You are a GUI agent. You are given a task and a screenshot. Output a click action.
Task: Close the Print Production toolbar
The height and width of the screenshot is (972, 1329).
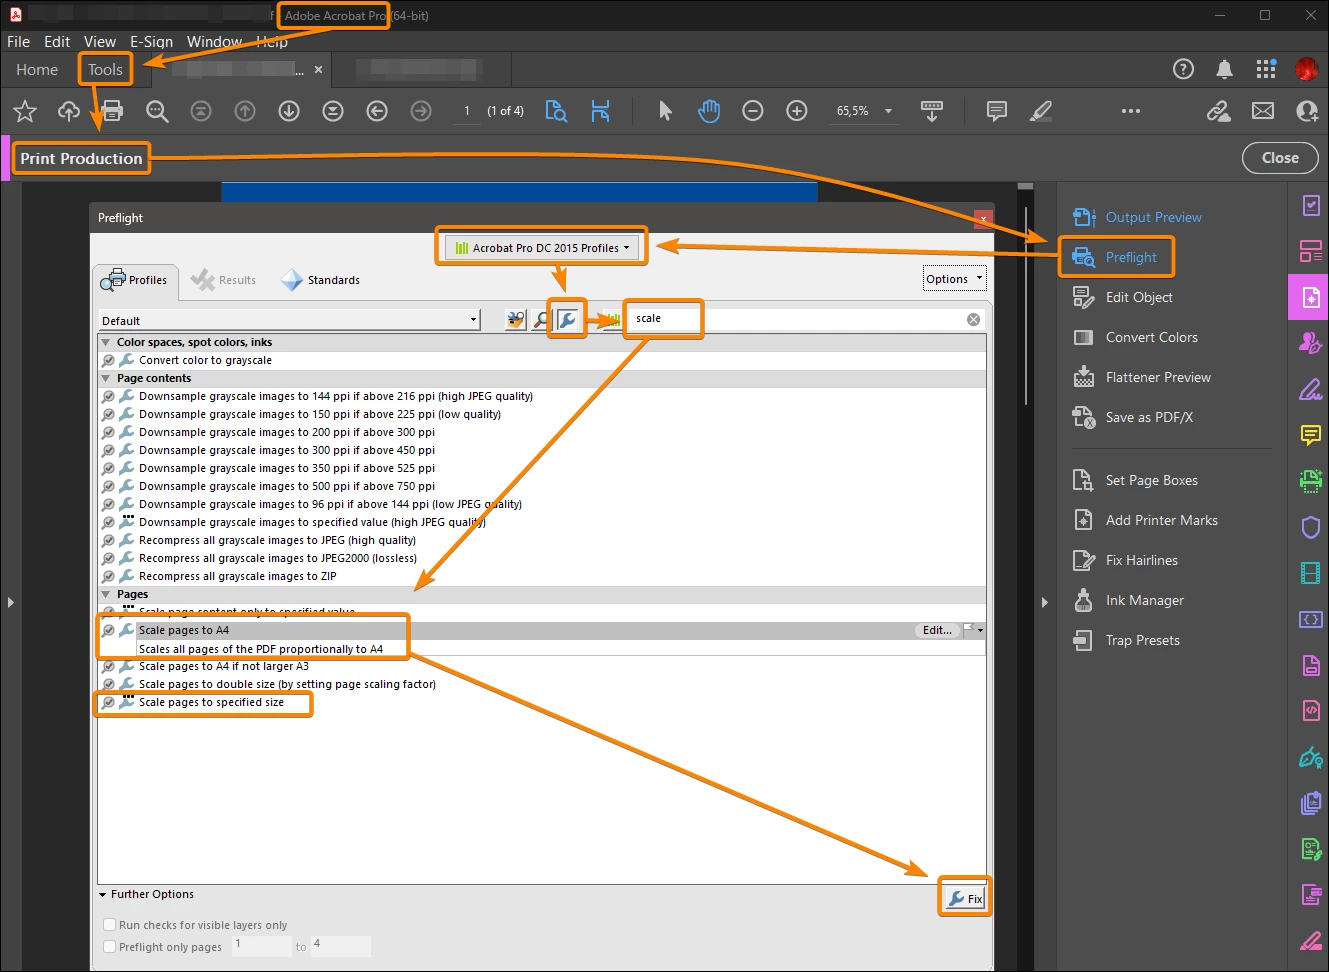[1280, 158]
